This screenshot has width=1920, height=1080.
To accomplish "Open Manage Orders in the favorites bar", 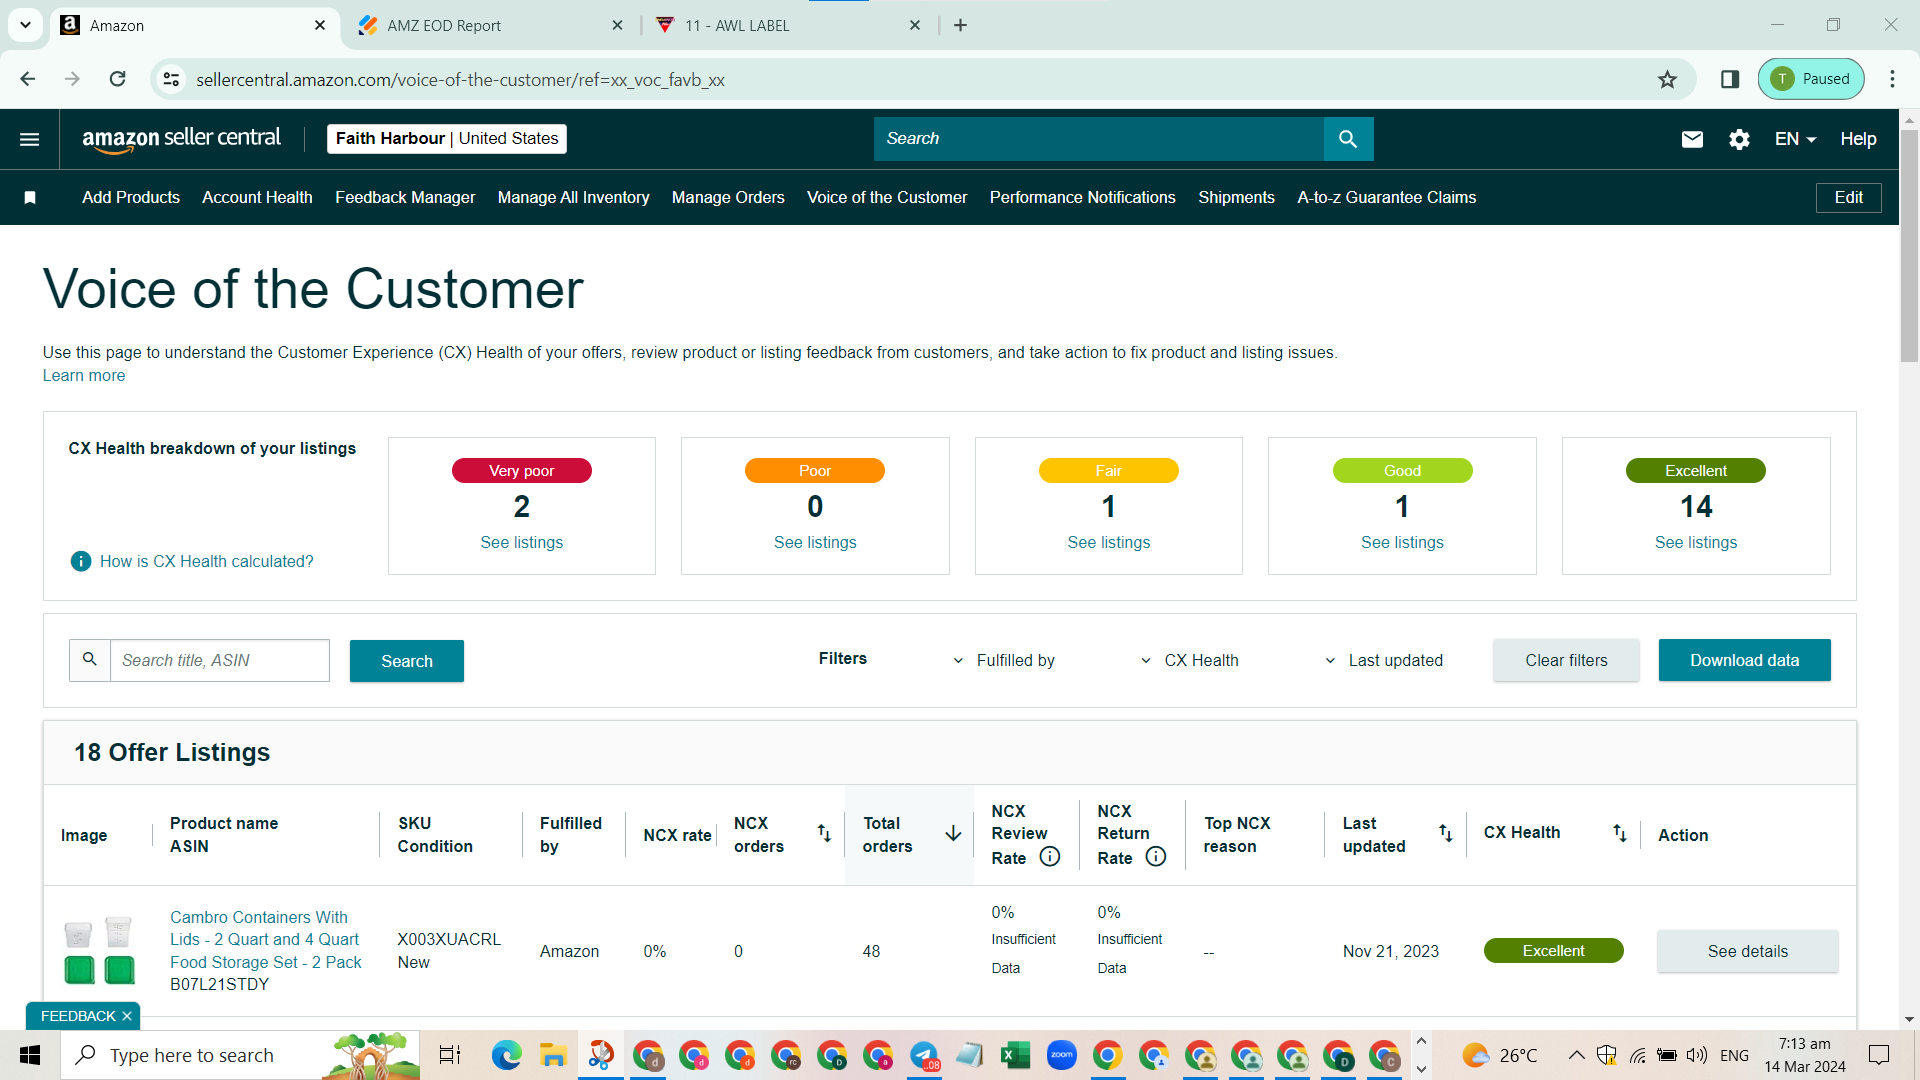I will tap(728, 198).
